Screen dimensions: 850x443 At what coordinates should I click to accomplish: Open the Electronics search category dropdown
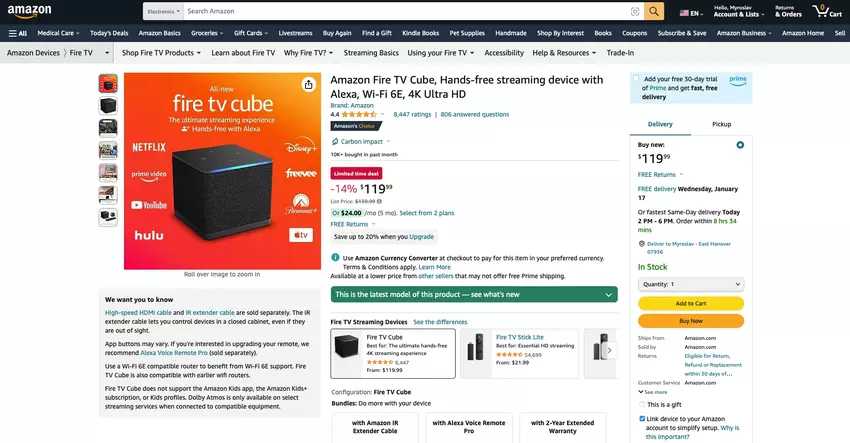point(163,11)
